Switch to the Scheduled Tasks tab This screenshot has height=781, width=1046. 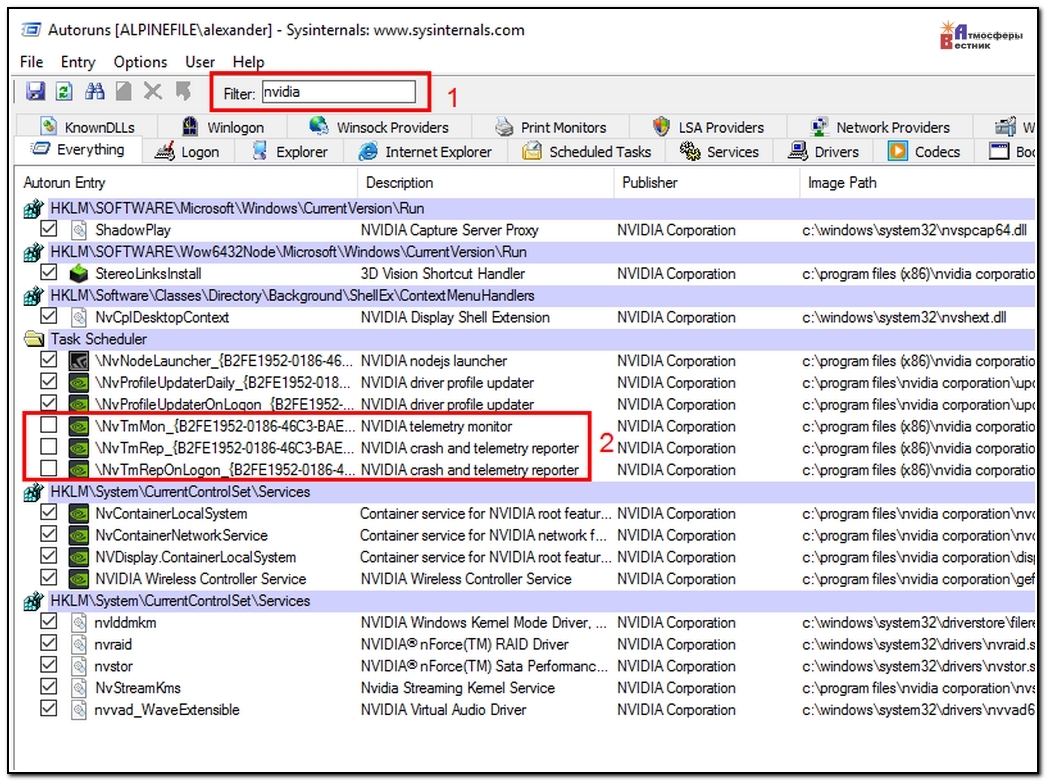point(587,152)
